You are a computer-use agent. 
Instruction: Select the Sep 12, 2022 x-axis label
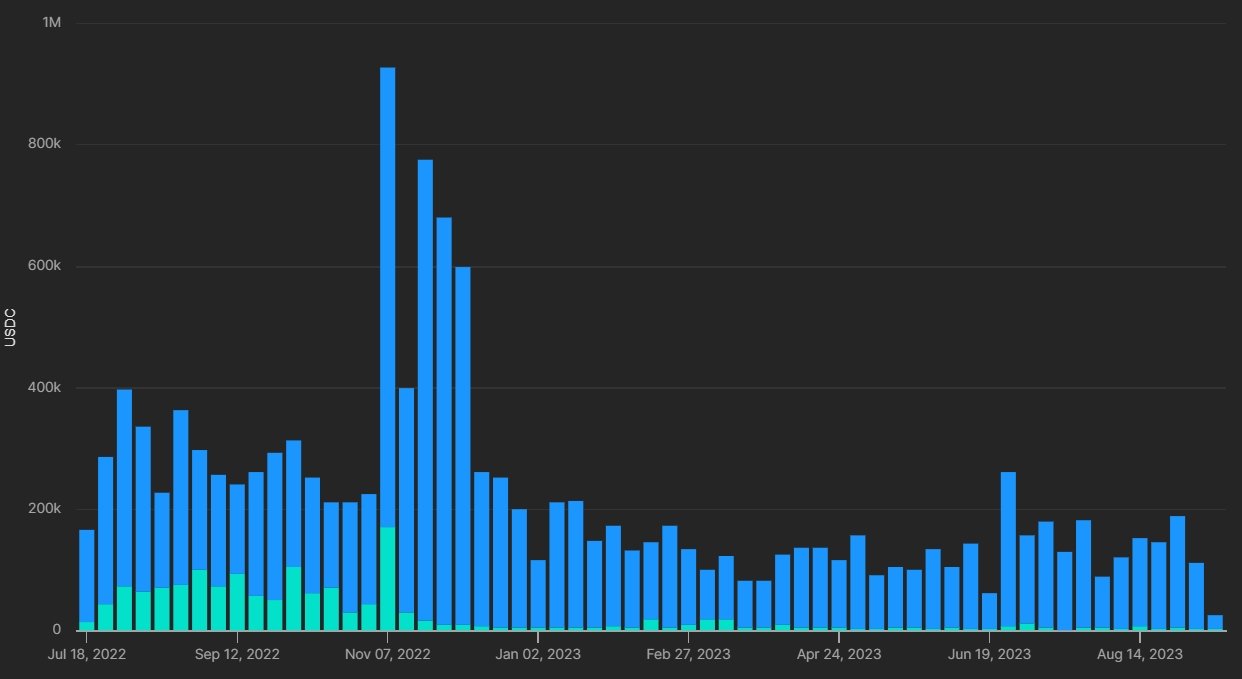237,655
